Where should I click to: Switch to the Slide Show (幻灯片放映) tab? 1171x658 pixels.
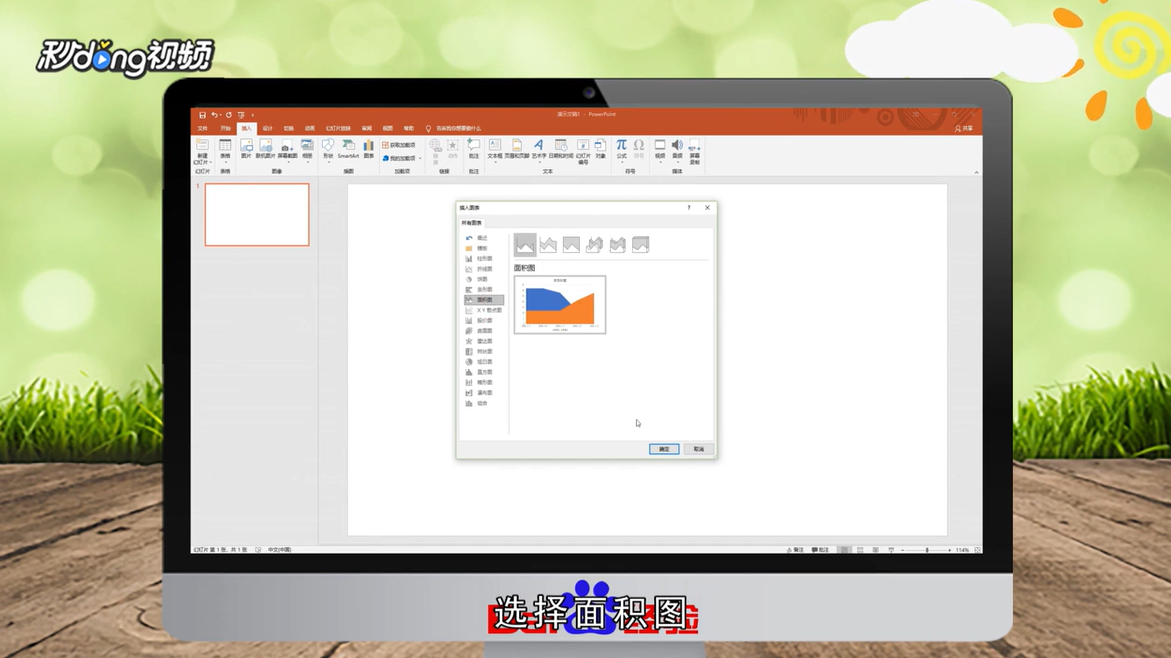click(338, 128)
